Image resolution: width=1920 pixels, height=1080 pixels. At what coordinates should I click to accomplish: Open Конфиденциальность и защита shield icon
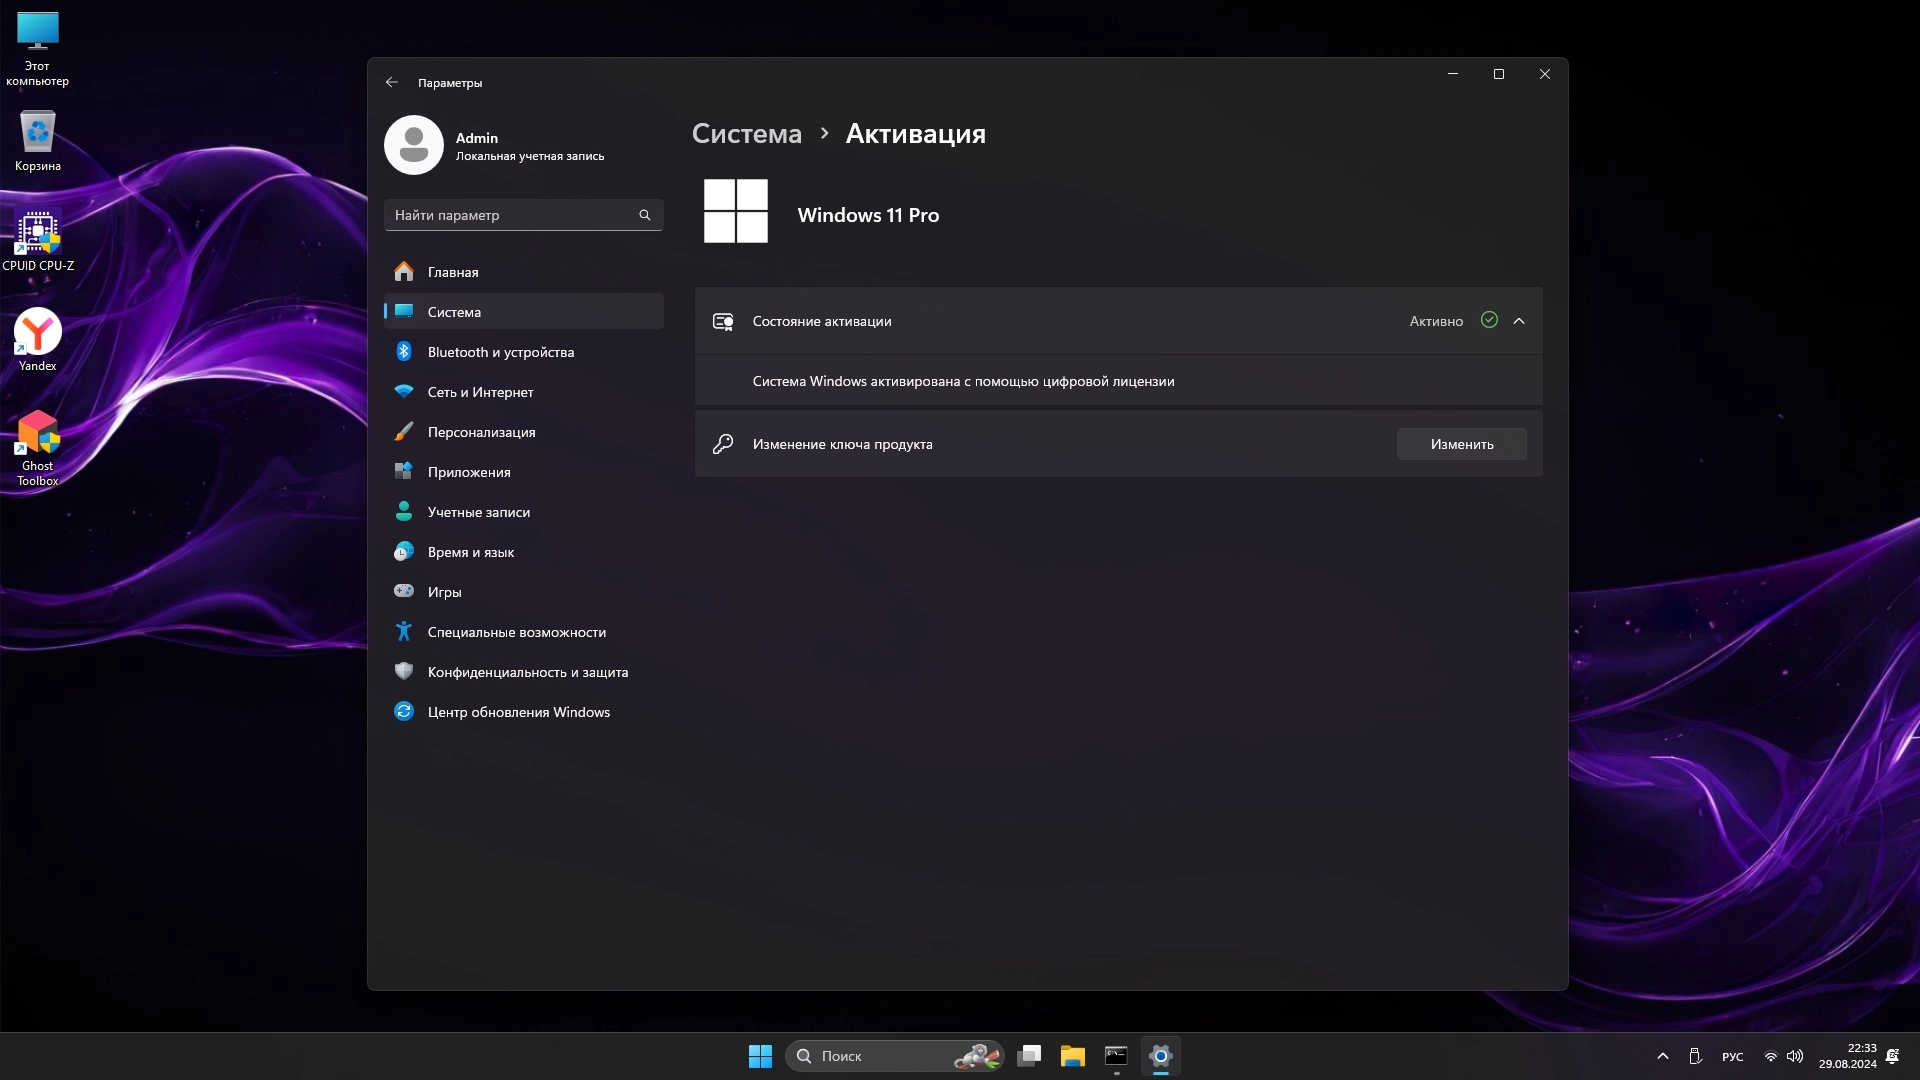(404, 672)
